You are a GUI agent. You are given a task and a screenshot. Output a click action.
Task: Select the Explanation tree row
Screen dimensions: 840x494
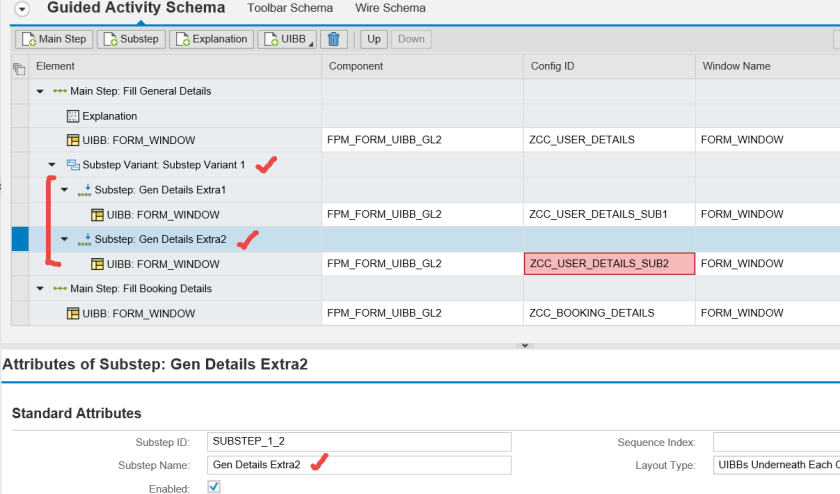(x=175, y=116)
